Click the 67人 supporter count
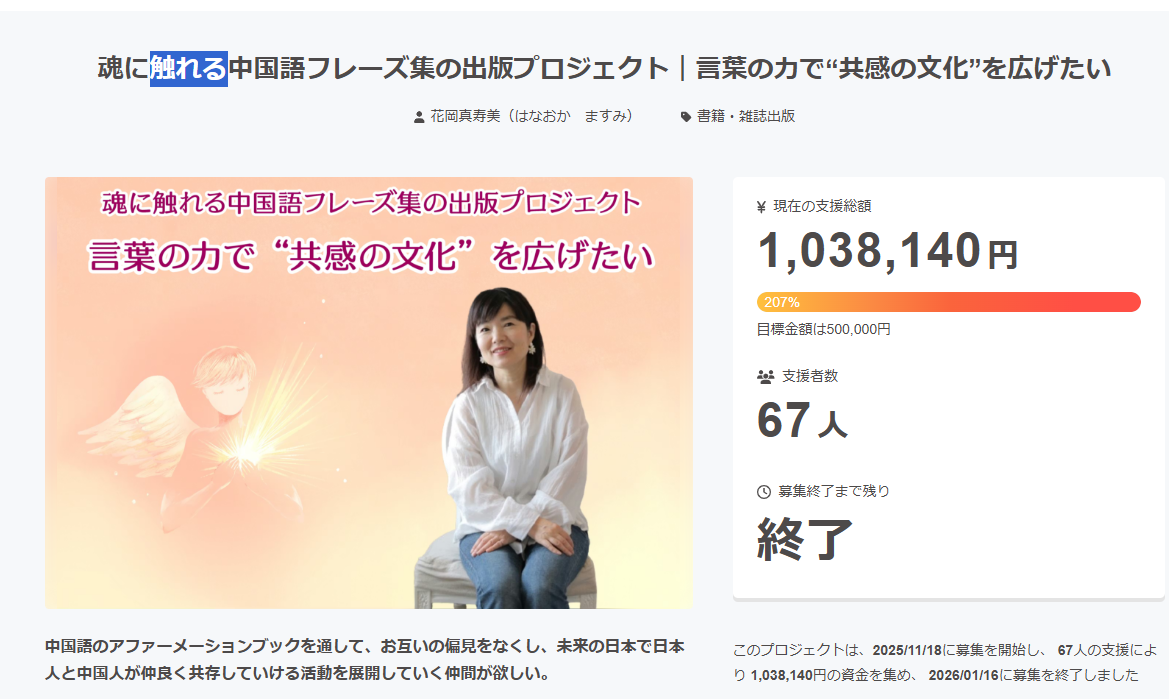Viewport: 1169px width, 699px height. click(x=802, y=420)
